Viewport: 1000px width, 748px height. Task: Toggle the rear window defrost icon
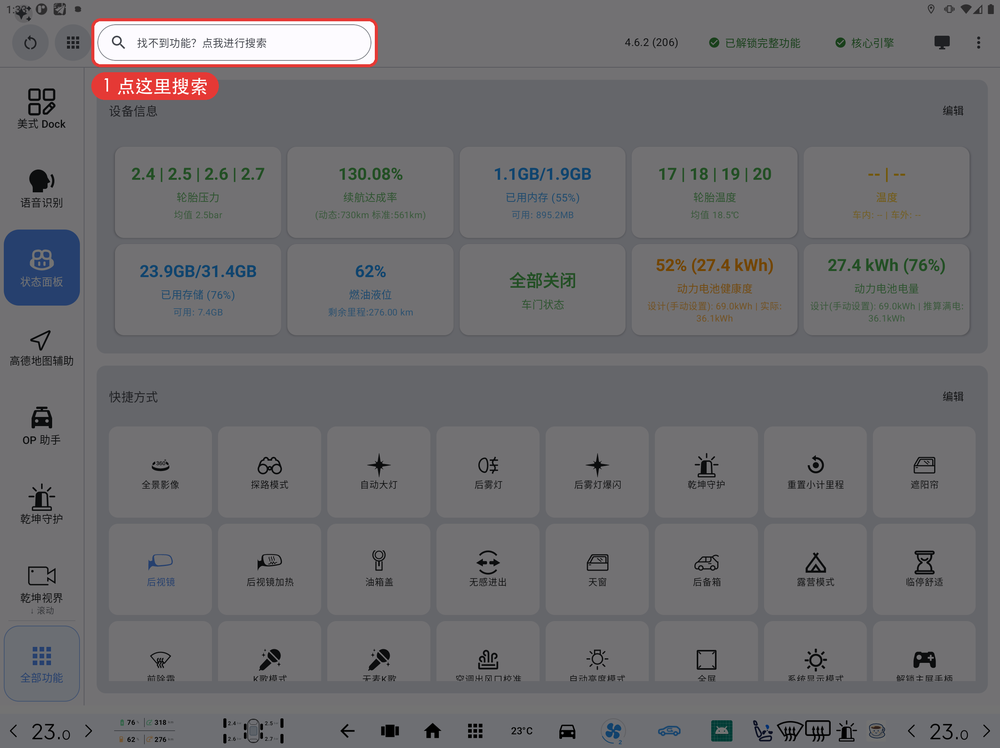pos(818,731)
